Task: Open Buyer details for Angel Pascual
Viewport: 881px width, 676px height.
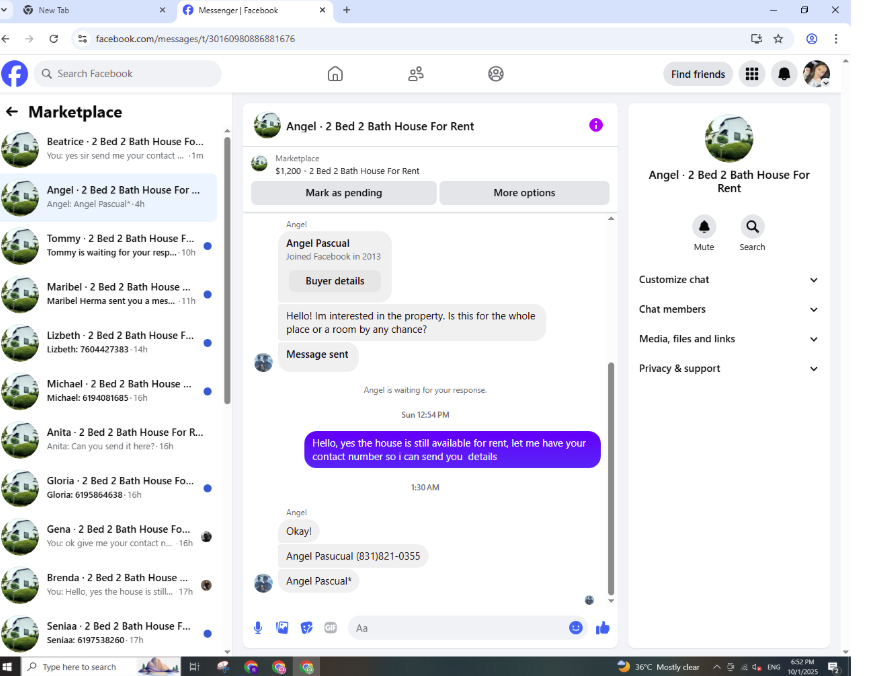Action: (x=335, y=281)
